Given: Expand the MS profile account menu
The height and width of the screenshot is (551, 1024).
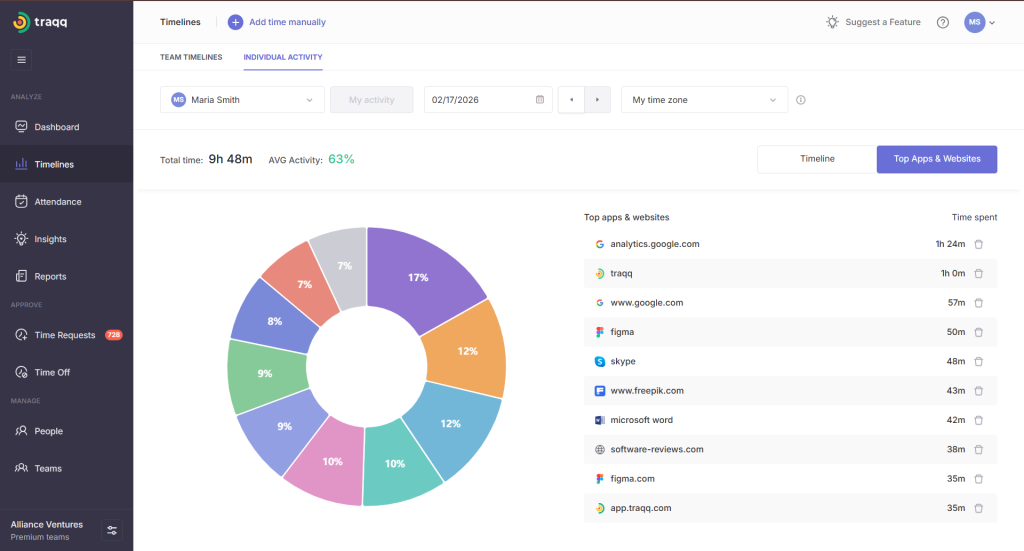Looking at the screenshot, I should (980, 22).
